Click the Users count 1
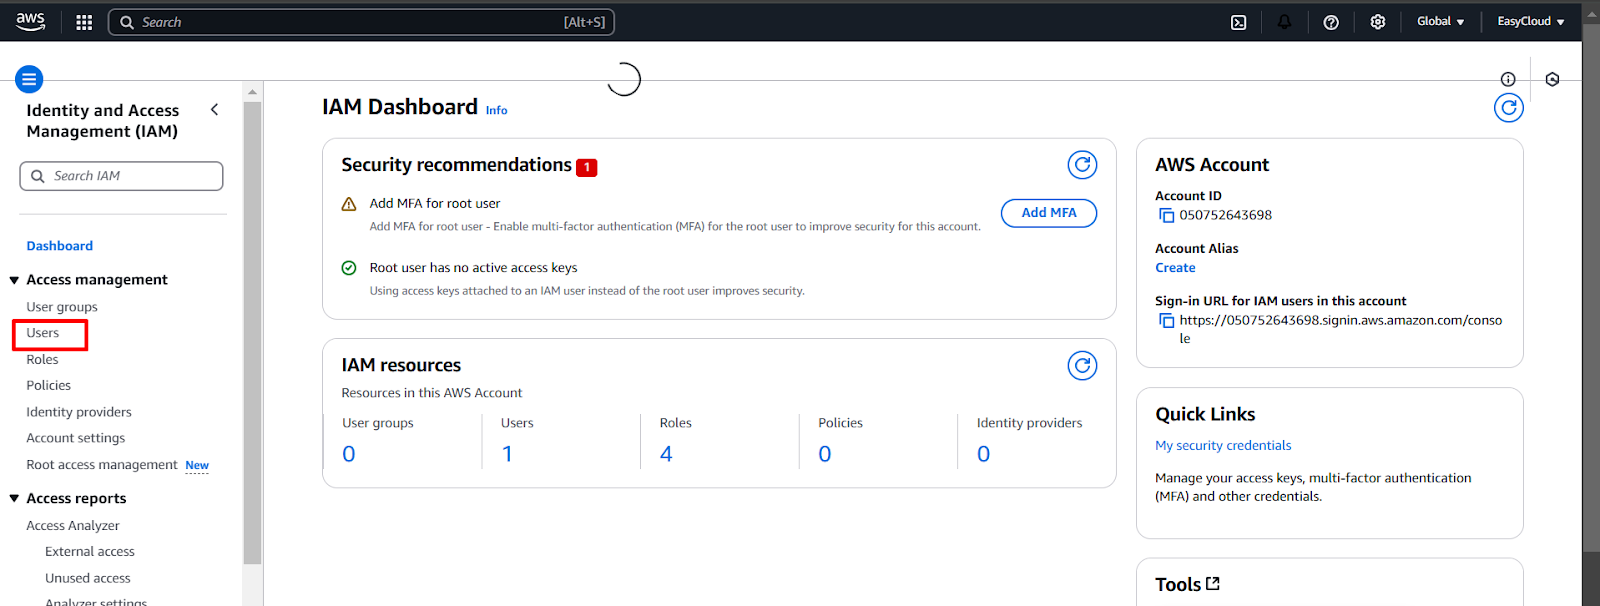This screenshot has width=1600, height=606. 508,454
